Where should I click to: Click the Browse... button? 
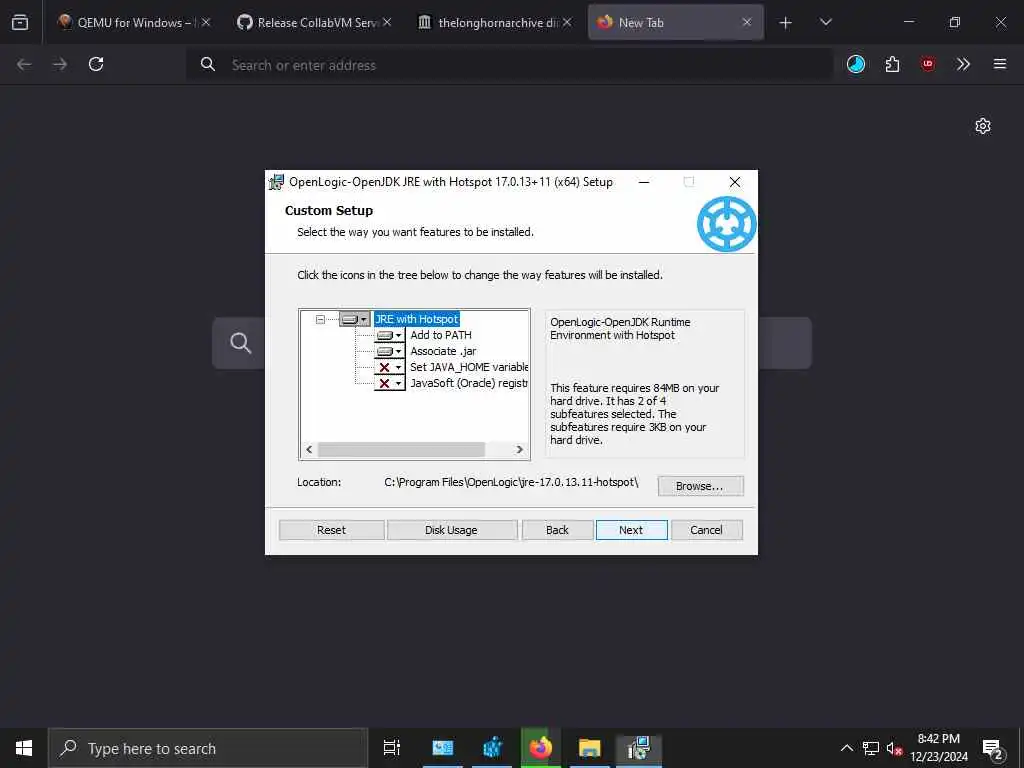pyautogui.click(x=700, y=486)
